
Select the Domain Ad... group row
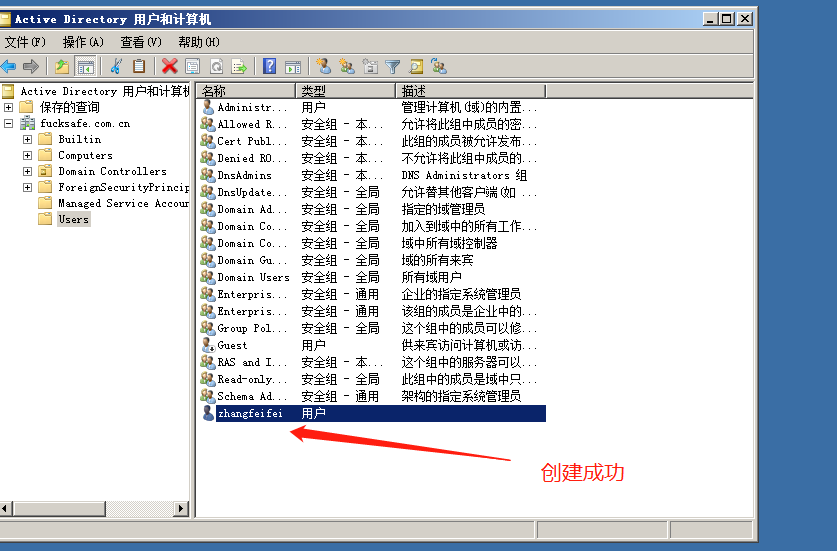[372, 209]
